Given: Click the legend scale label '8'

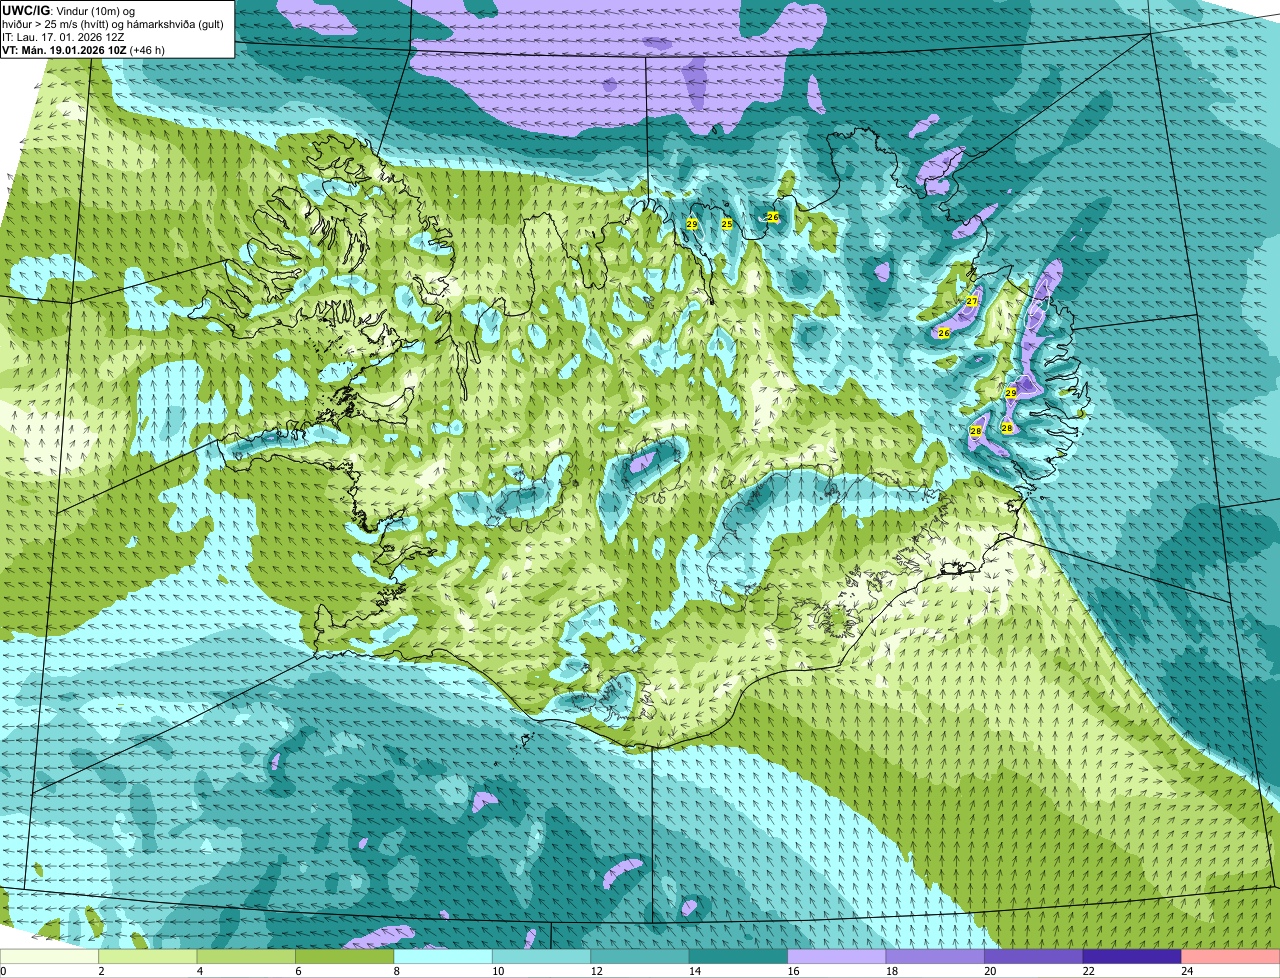Looking at the screenshot, I should (x=396, y=971).
